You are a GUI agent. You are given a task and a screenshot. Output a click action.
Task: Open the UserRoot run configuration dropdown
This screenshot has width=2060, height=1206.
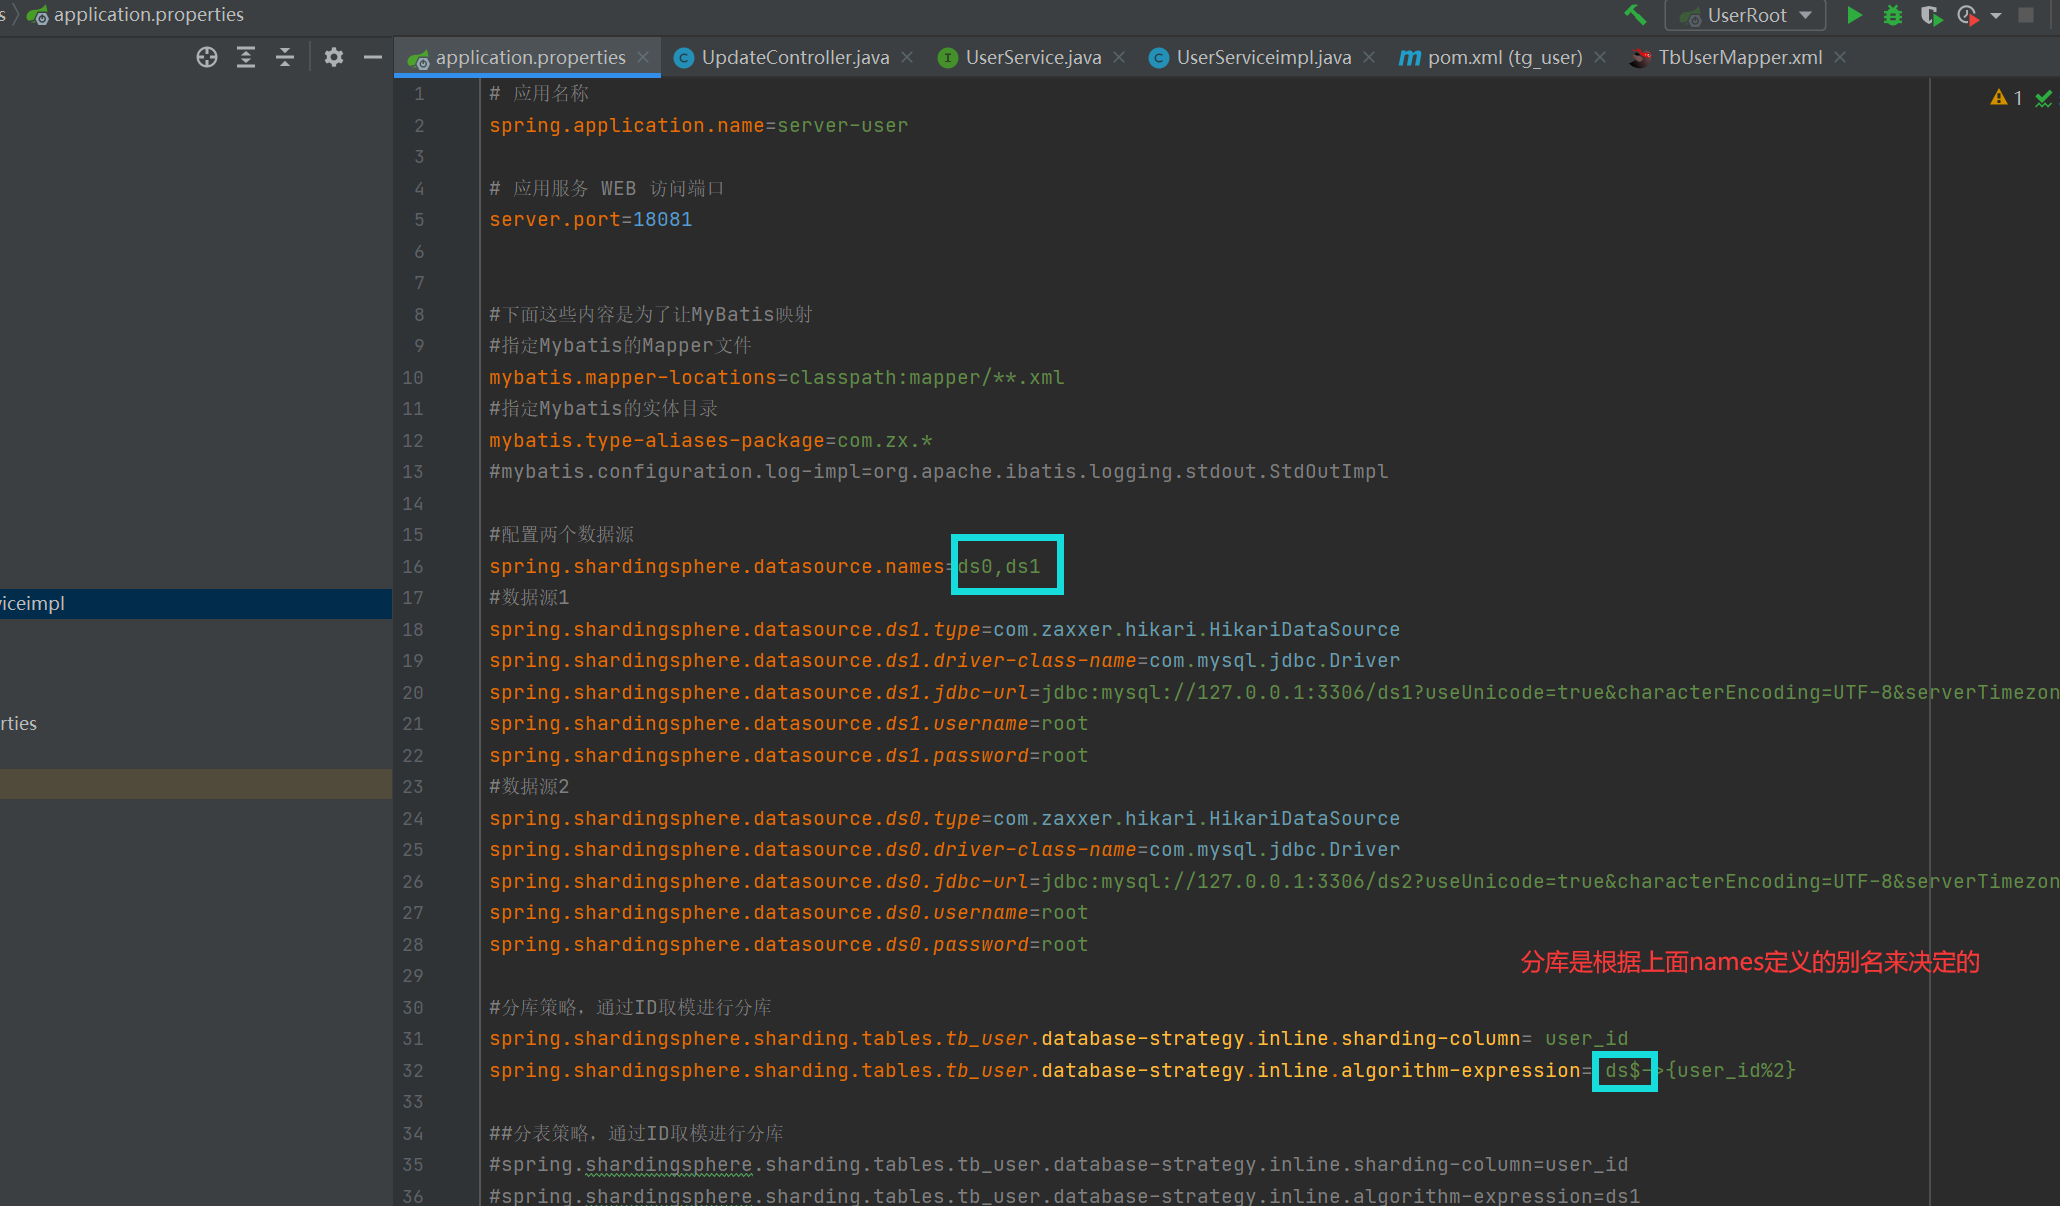[x=1745, y=15]
